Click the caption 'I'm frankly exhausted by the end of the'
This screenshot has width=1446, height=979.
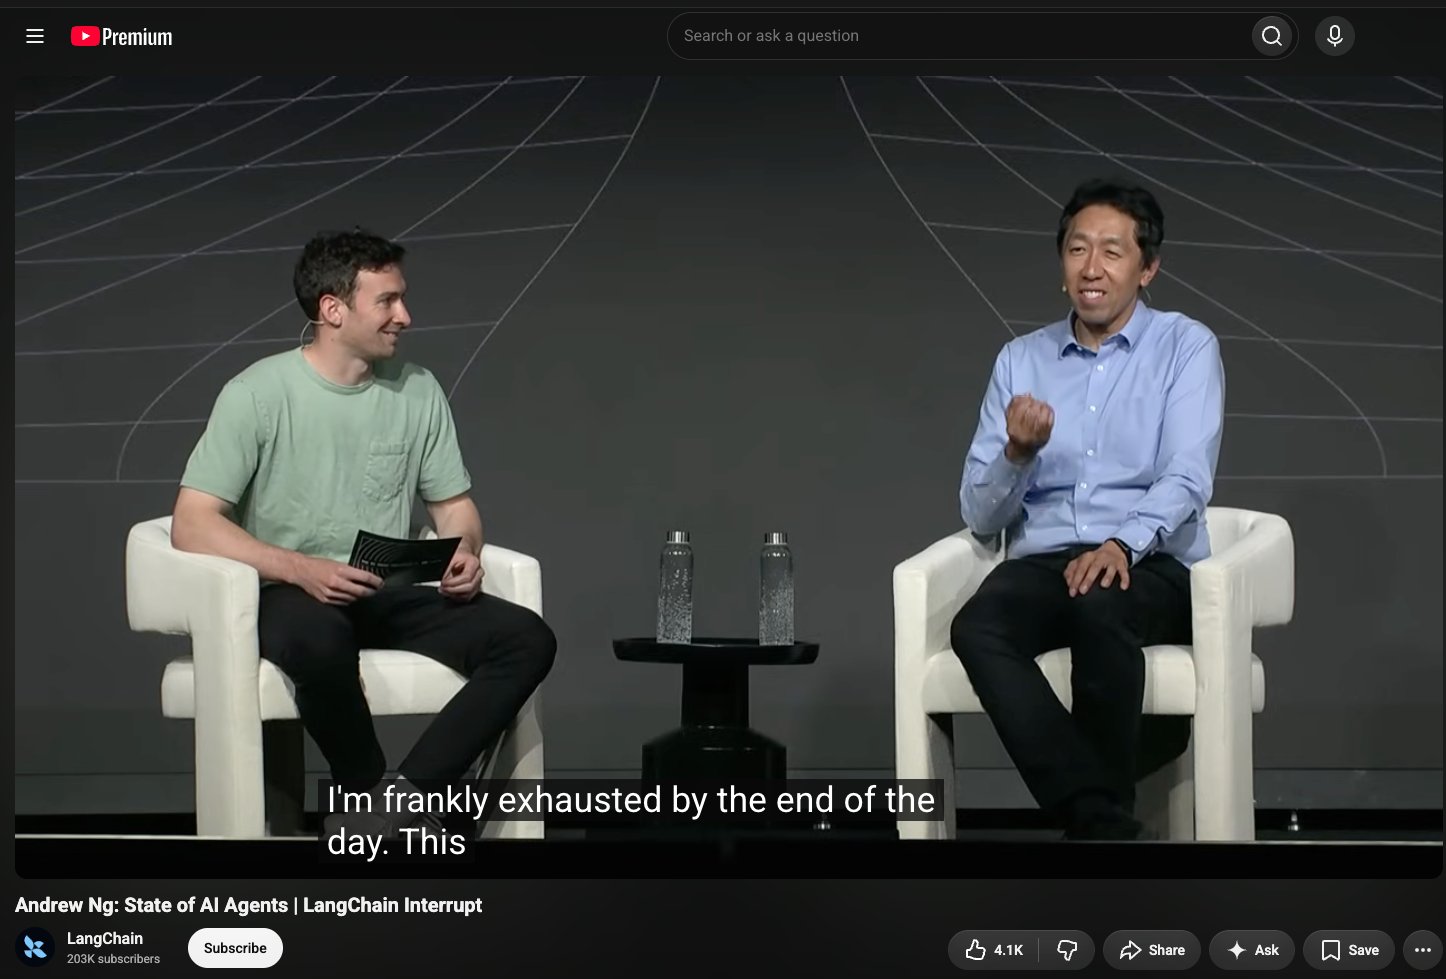click(631, 800)
